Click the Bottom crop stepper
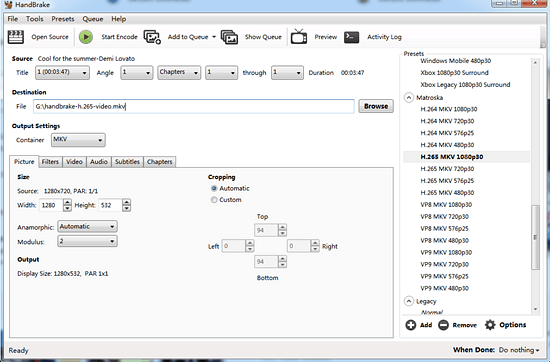Viewport: 550px width, 362px height. click(x=282, y=261)
